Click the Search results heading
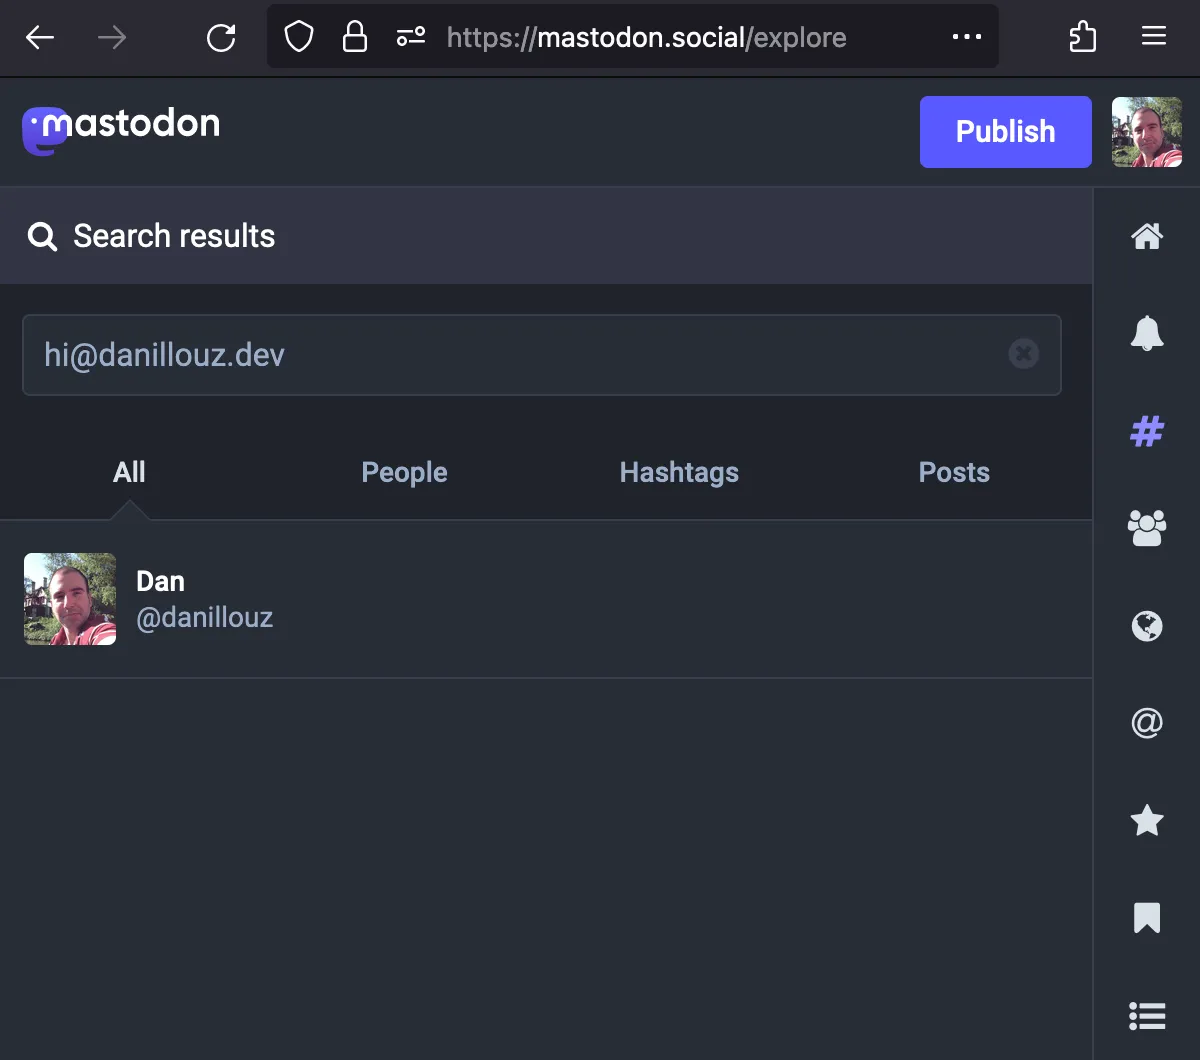This screenshot has height=1060, width=1200. point(174,236)
